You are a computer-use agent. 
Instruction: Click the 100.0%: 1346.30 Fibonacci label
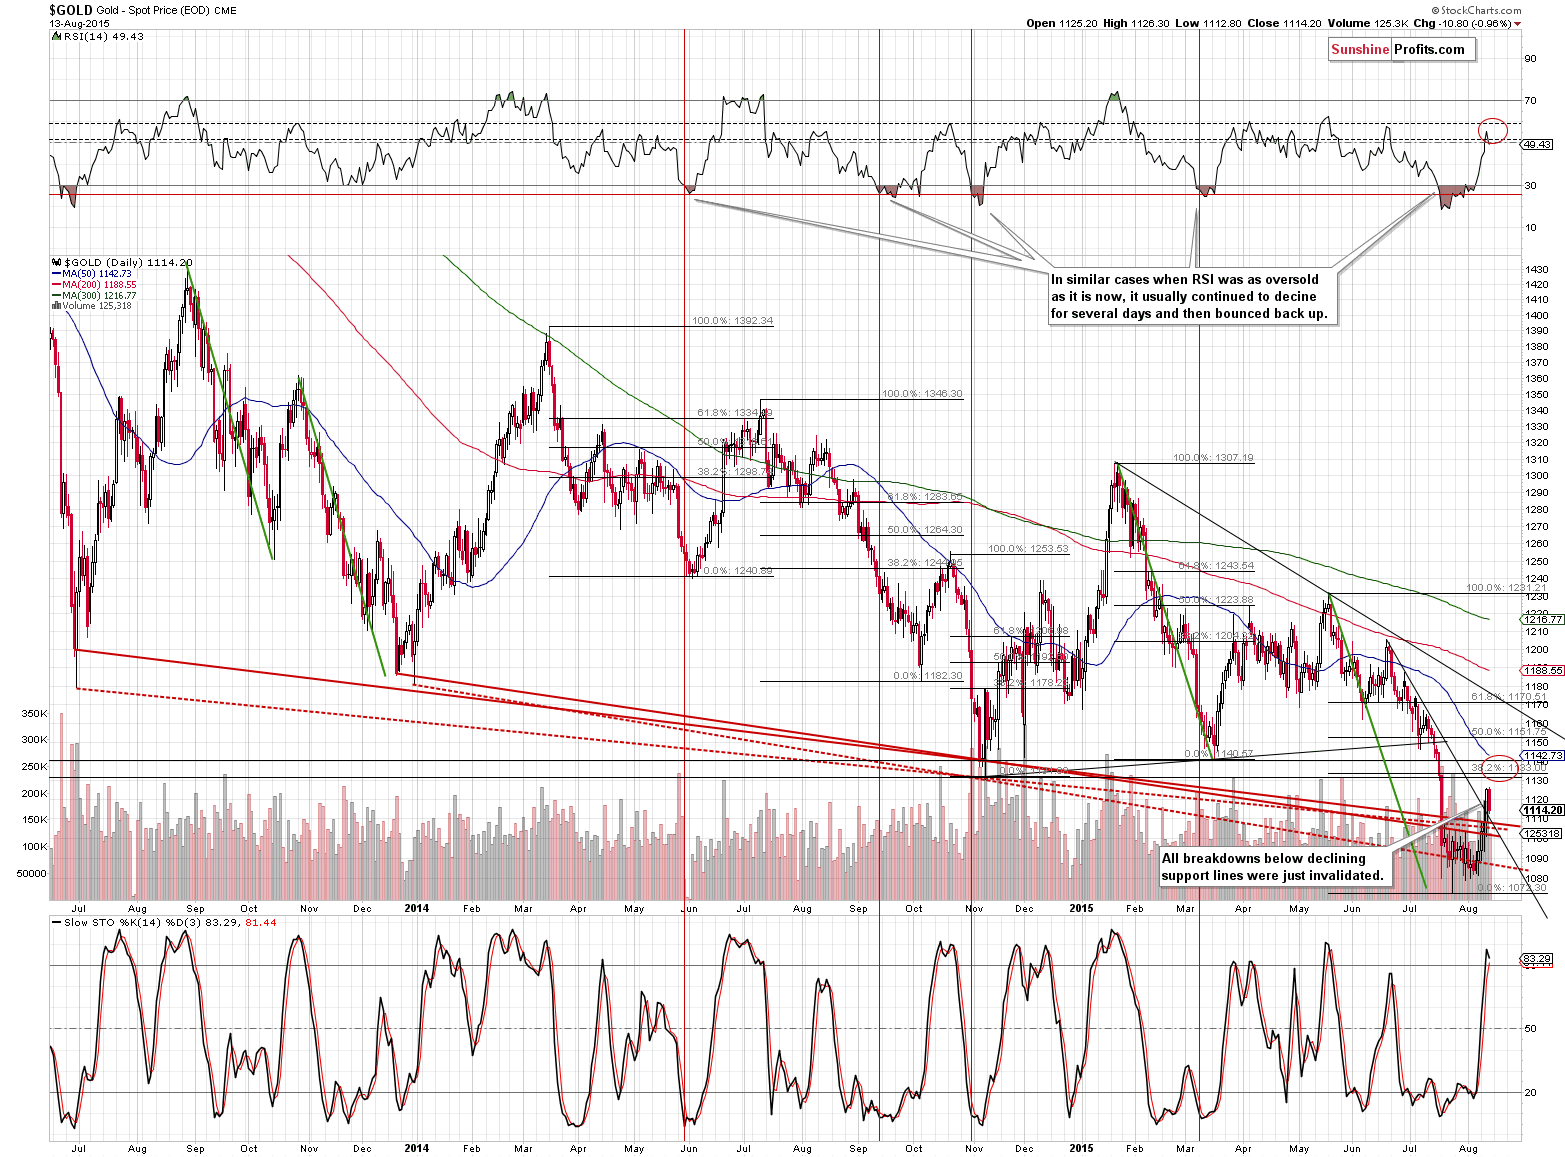922,394
